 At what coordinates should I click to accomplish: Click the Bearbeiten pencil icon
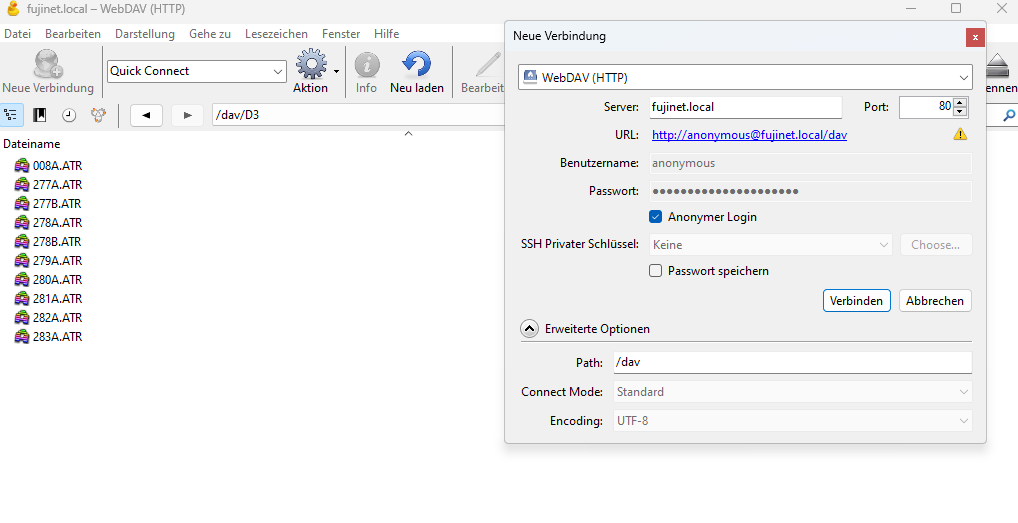(x=487, y=65)
